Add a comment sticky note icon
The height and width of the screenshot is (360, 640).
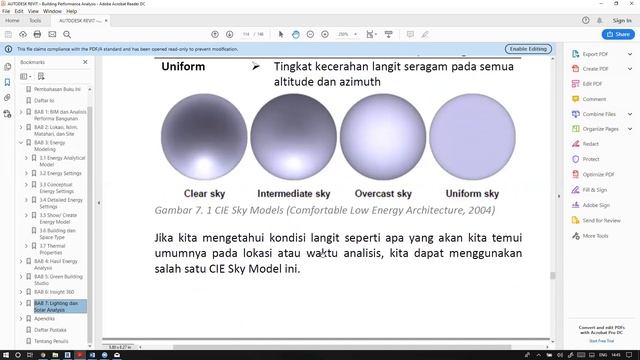point(410,35)
